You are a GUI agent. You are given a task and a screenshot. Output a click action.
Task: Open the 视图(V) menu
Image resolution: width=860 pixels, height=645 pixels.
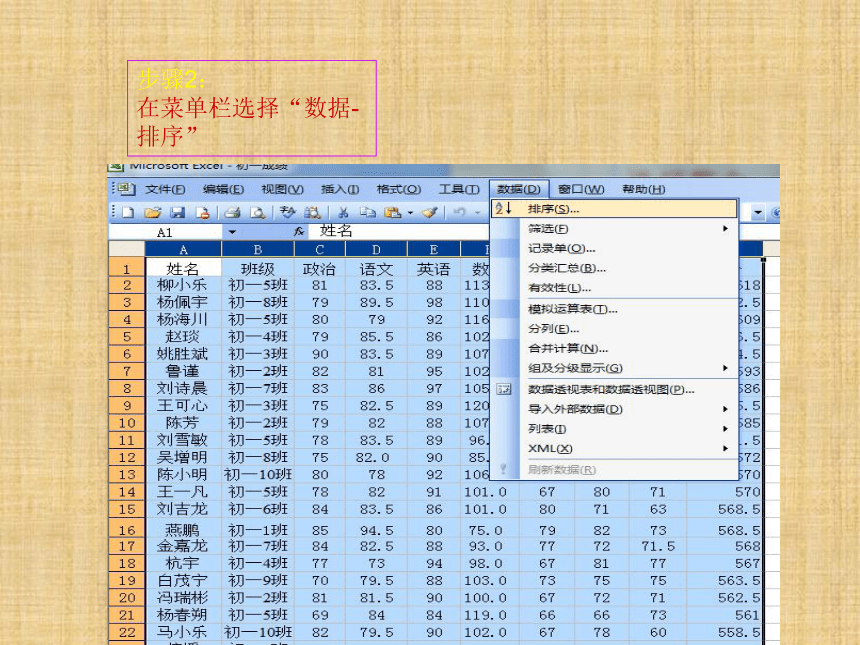(x=282, y=189)
